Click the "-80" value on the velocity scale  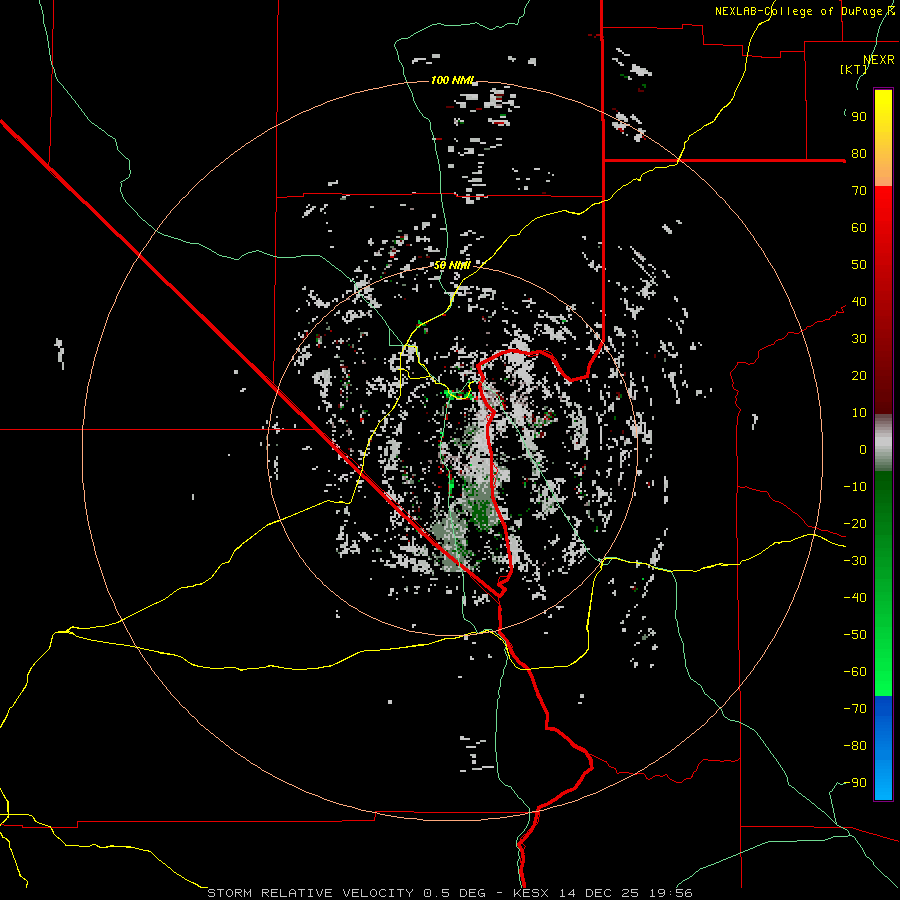coord(855,746)
